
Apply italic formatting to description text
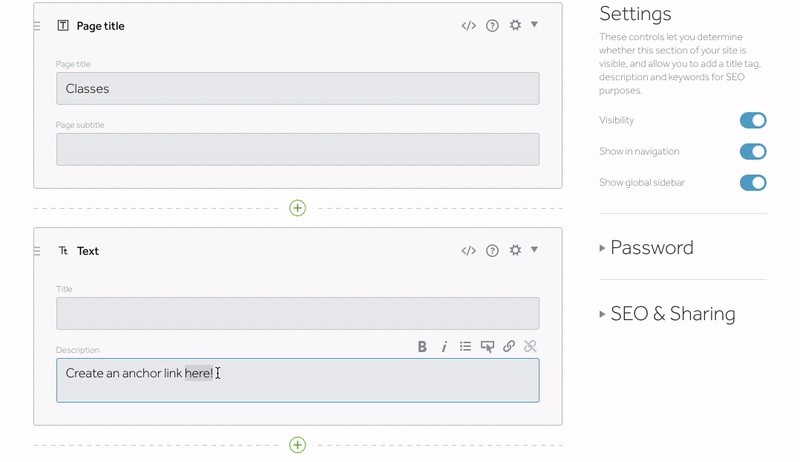click(x=444, y=347)
